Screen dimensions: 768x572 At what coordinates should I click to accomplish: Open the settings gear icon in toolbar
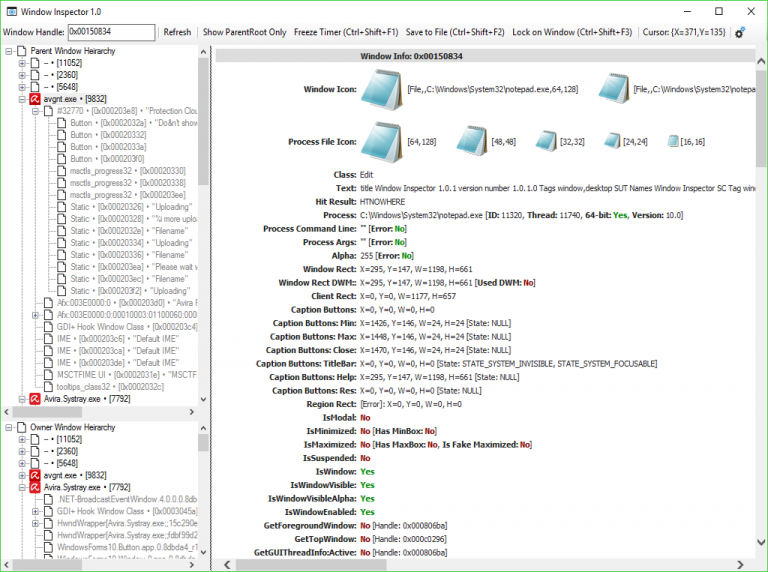[740, 32]
